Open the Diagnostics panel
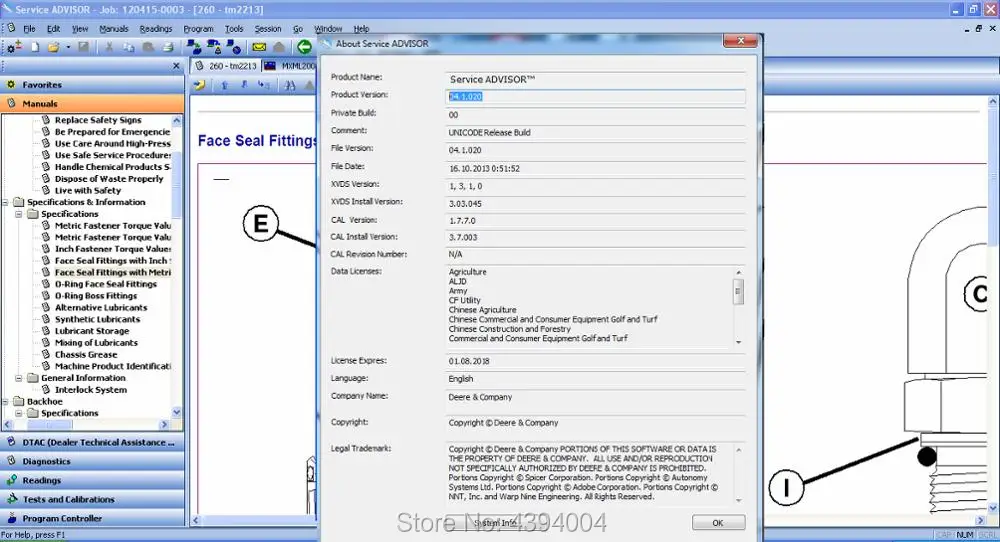 (x=92, y=461)
